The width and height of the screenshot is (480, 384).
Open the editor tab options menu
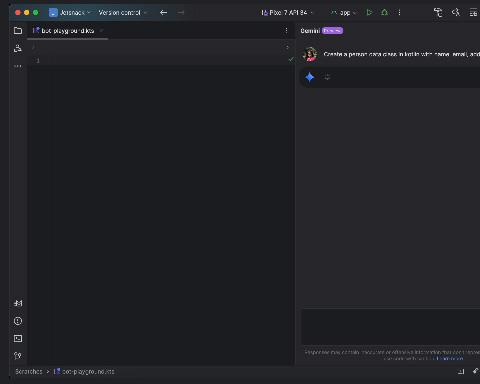pos(286,31)
